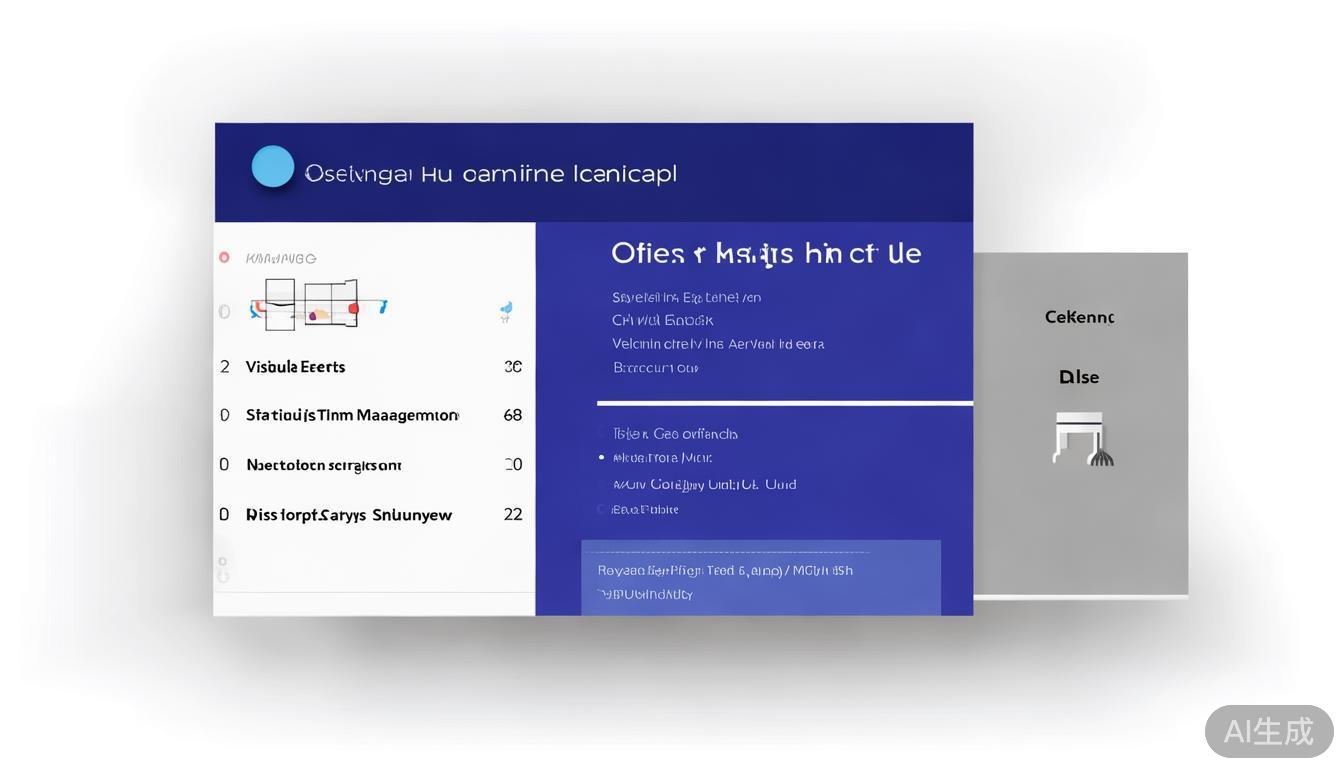Click the light blue circle logo in header
Viewport: 1344px width, 768px height.
click(x=273, y=167)
